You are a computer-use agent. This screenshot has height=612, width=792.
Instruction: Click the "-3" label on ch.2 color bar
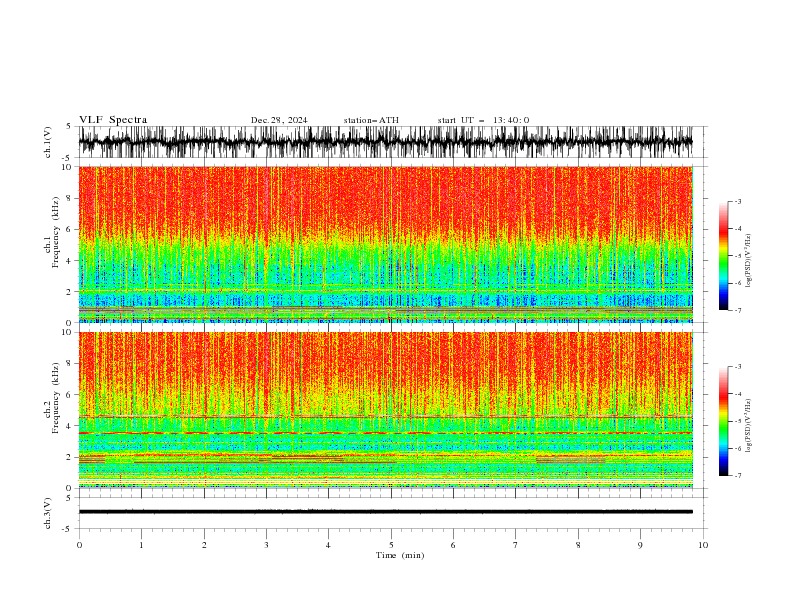coord(737,367)
